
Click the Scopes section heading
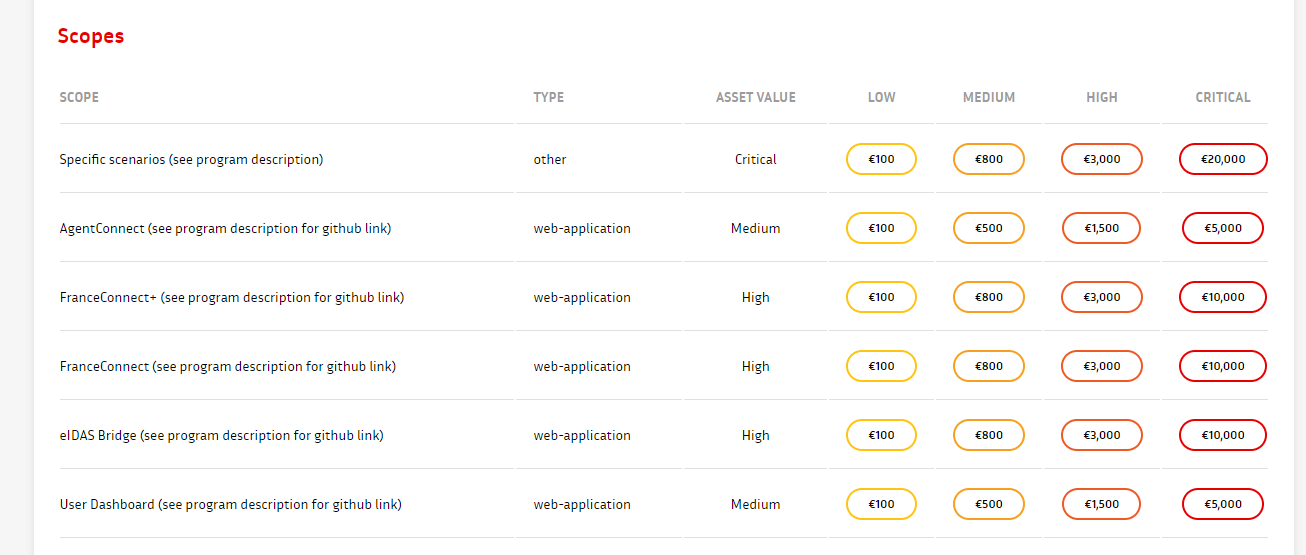point(91,36)
